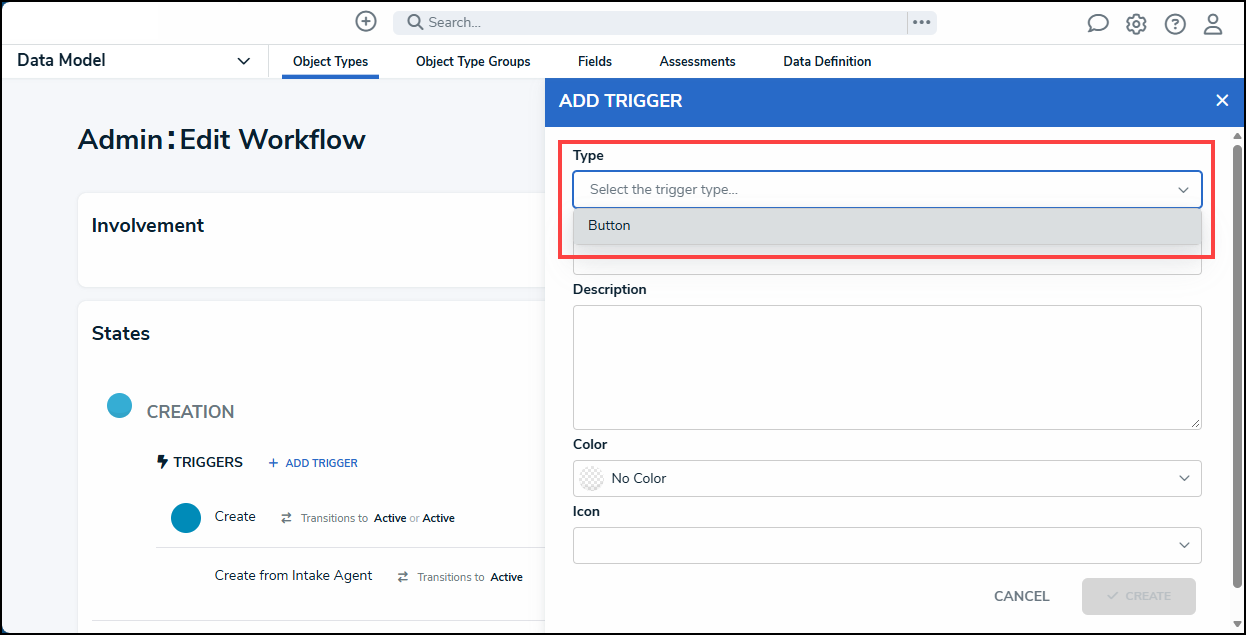Open the Create trigger

coord(235,517)
